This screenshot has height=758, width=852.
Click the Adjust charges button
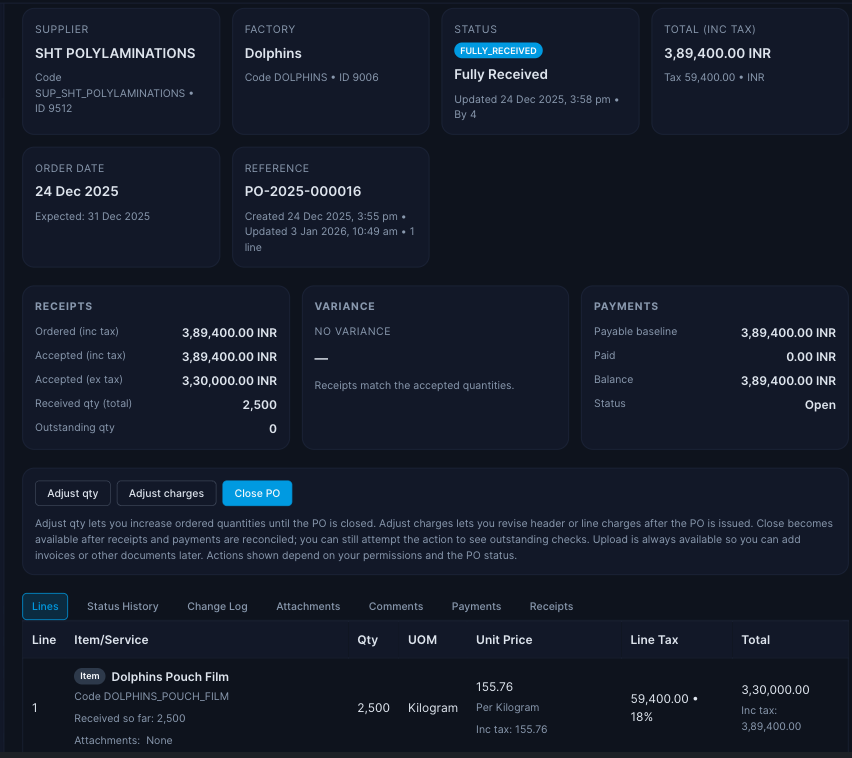point(166,493)
